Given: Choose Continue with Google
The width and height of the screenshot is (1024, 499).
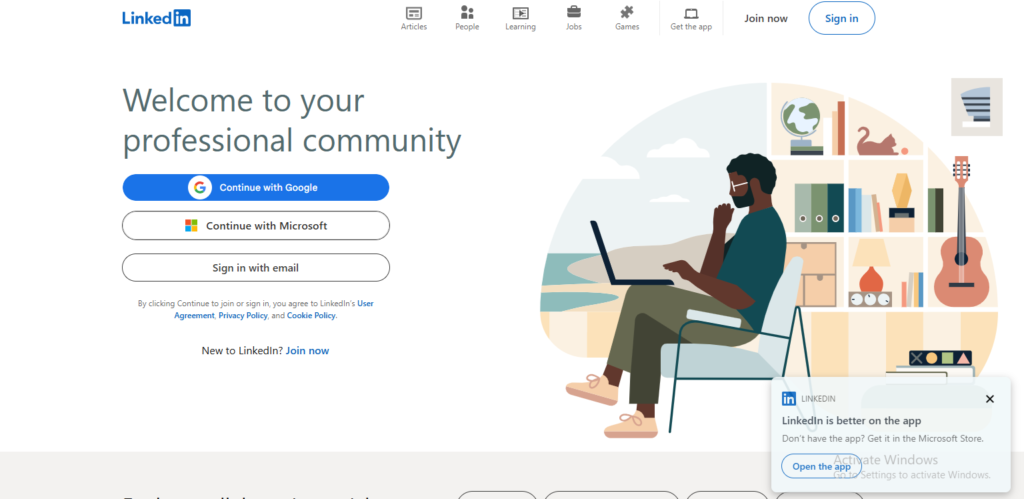Looking at the screenshot, I should (x=256, y=187).
